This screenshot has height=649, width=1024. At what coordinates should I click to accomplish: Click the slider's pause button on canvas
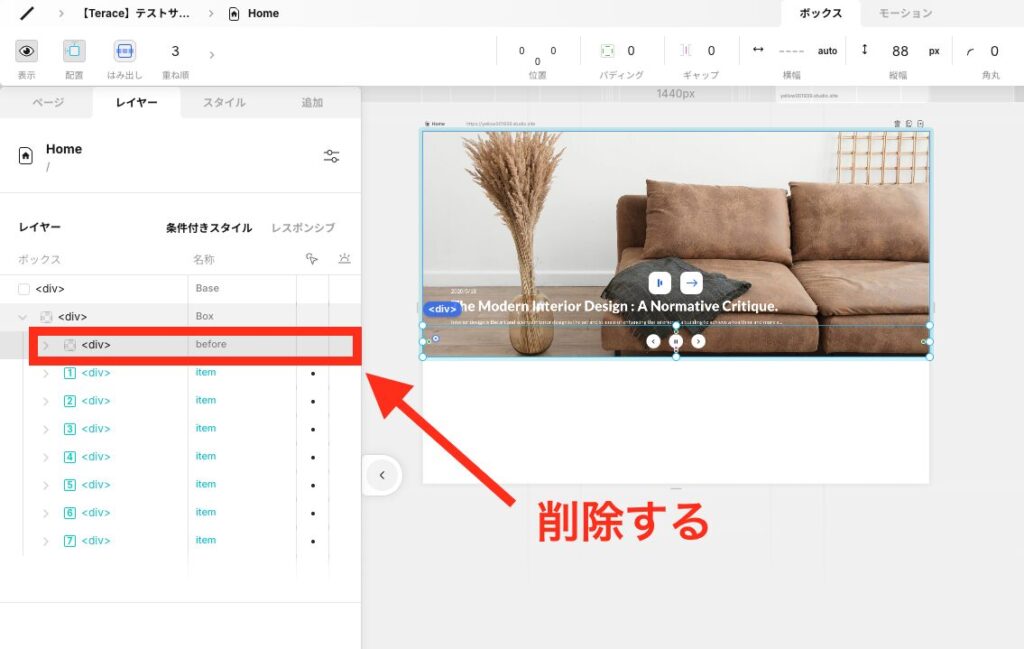676,341
